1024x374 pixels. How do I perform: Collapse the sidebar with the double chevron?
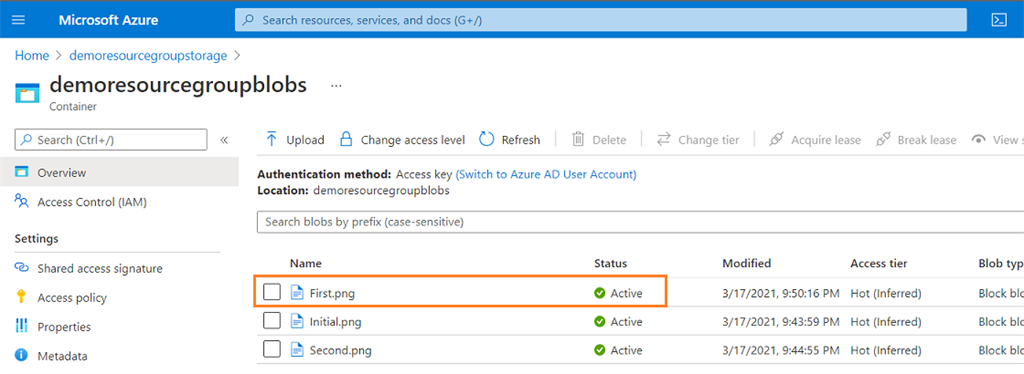click(224, 140)
